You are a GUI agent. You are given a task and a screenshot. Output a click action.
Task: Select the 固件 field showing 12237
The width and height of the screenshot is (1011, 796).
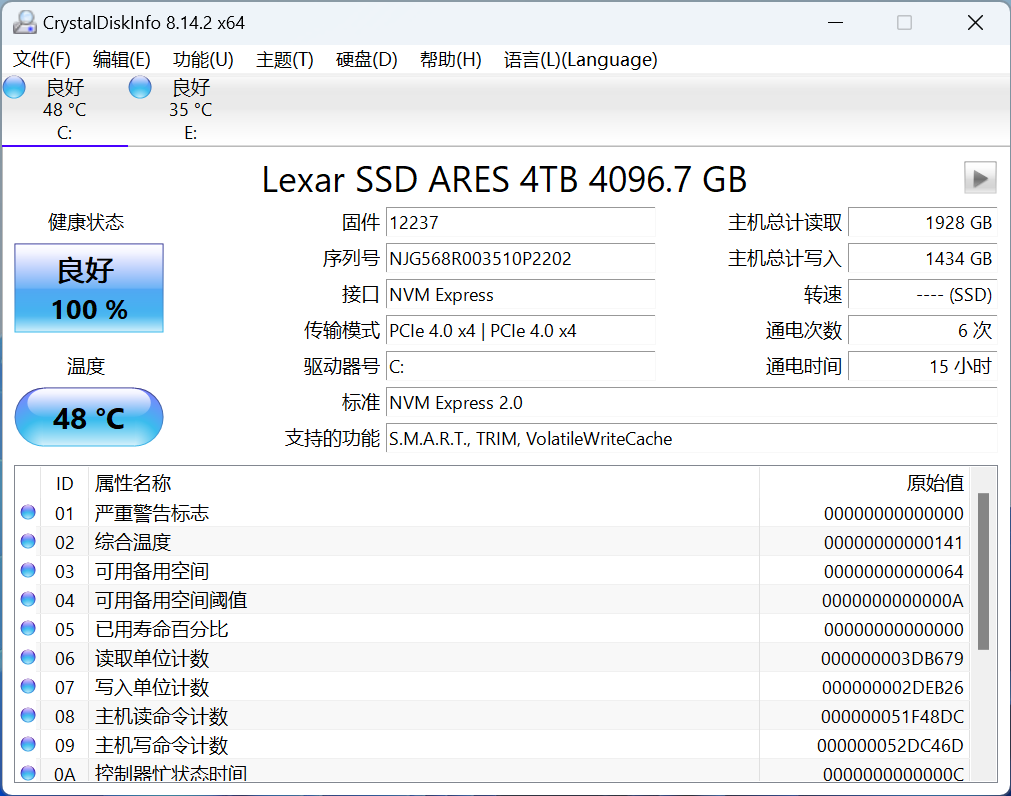pyautogui.click(x=520, y=223)
